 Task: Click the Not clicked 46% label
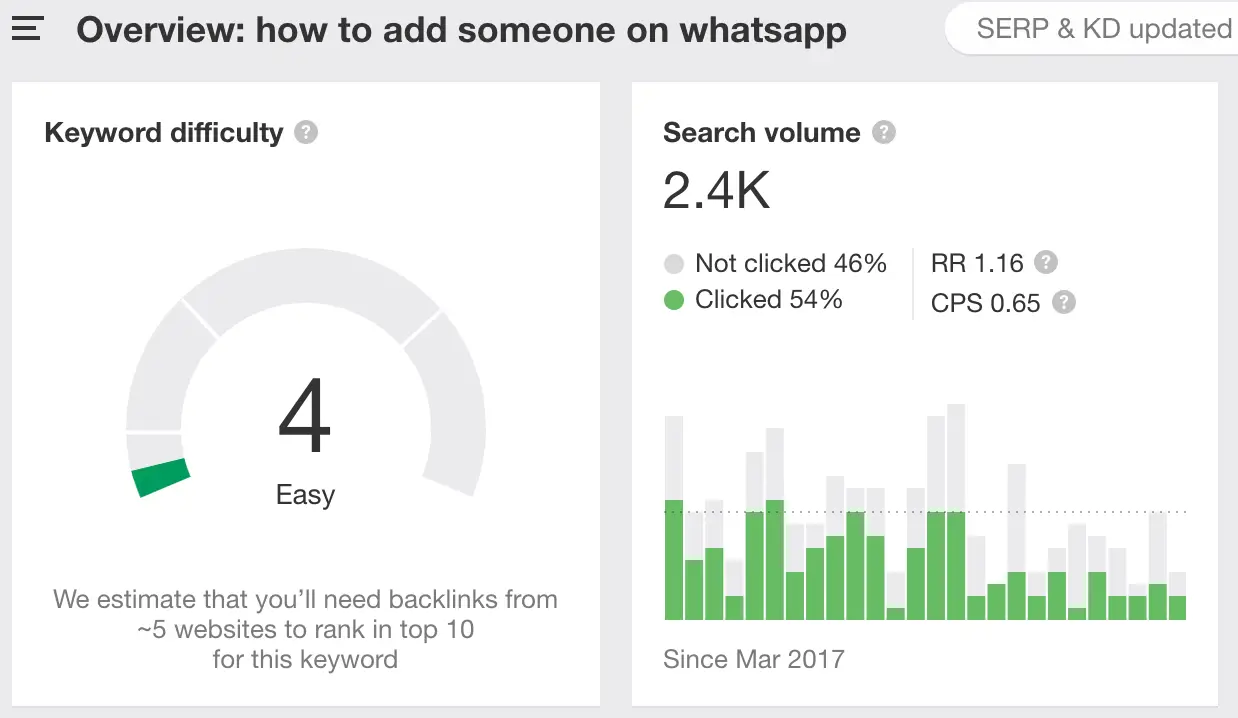coord(790,264)
